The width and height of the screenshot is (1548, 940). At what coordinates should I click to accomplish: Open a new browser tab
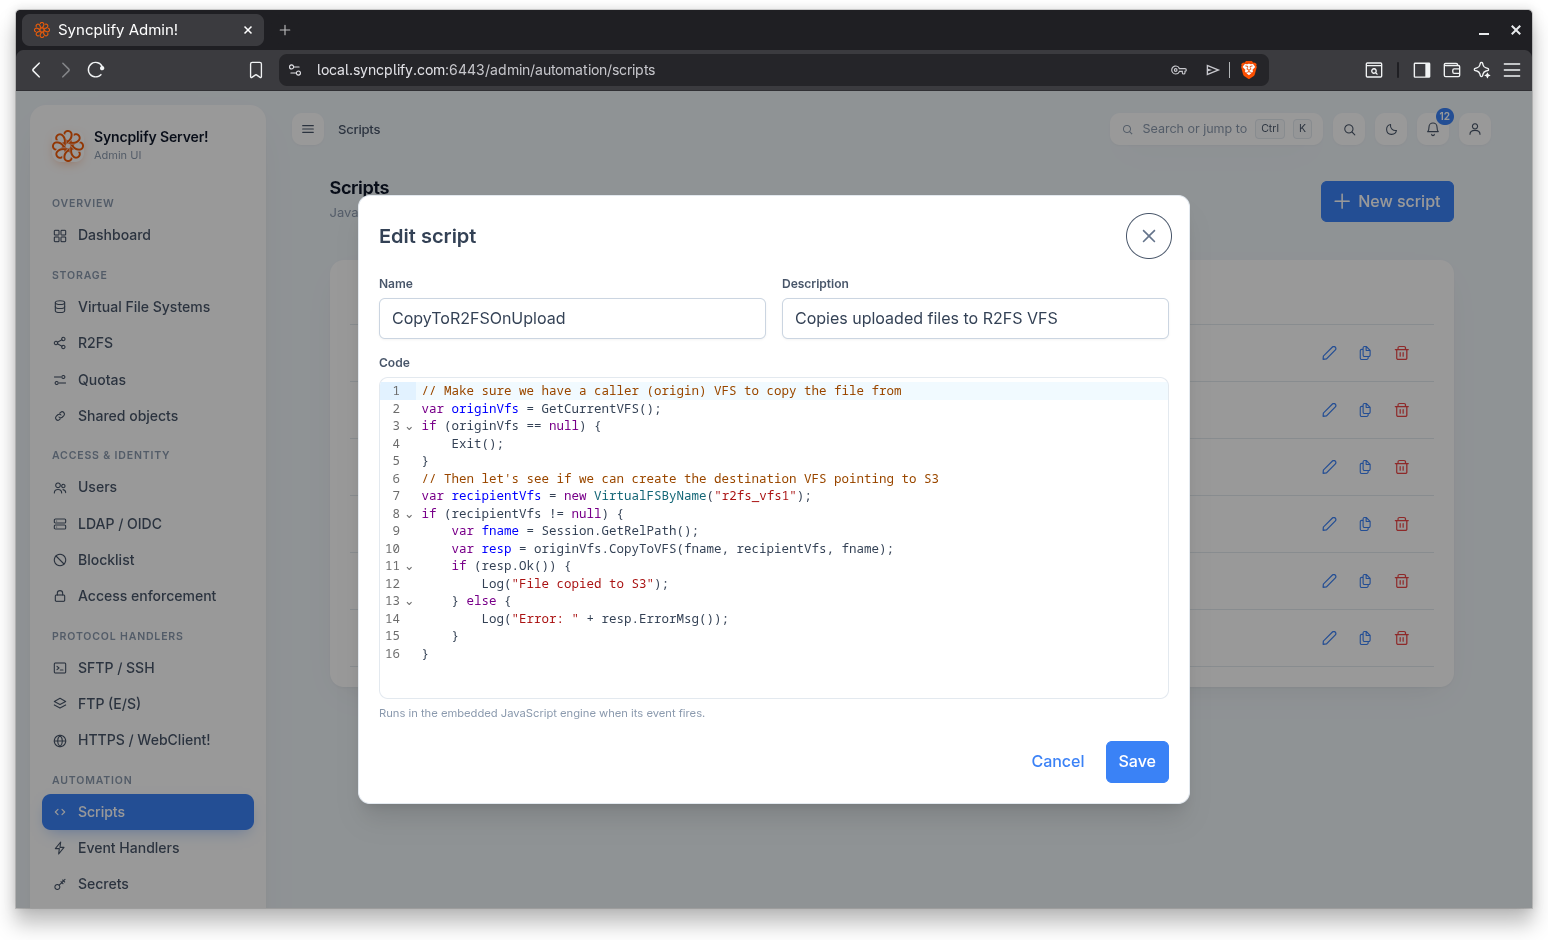285,30
